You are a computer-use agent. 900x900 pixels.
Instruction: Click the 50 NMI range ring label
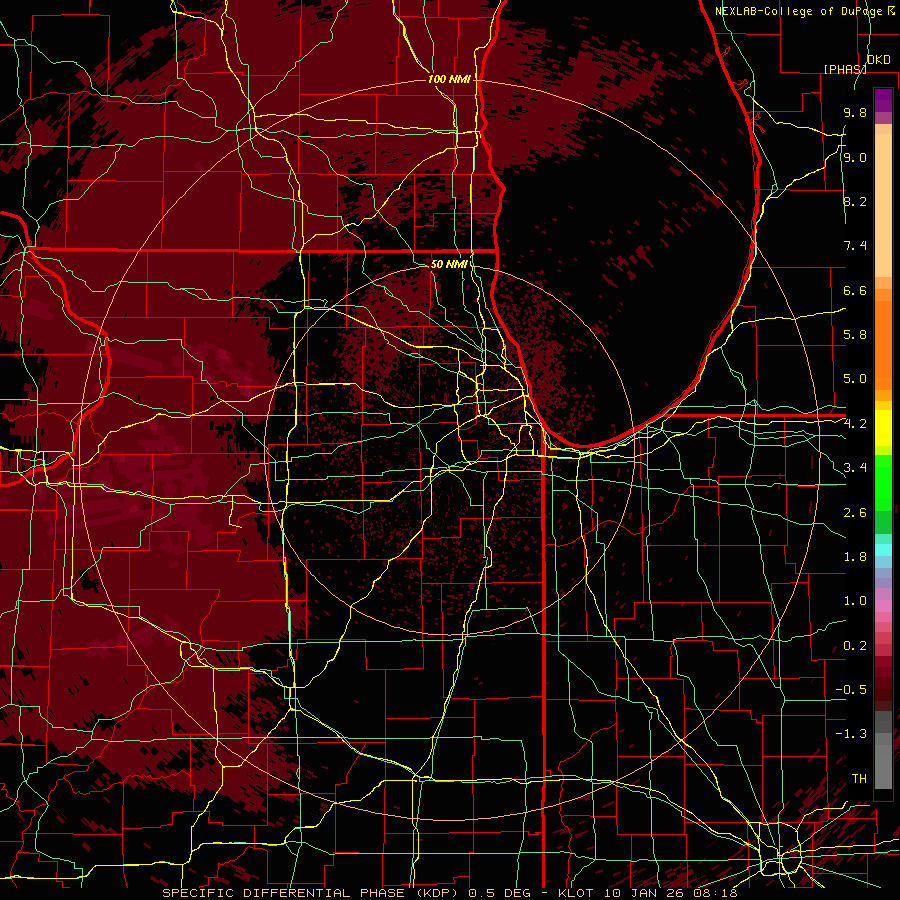pyautogui.click(x=449, y=264)
